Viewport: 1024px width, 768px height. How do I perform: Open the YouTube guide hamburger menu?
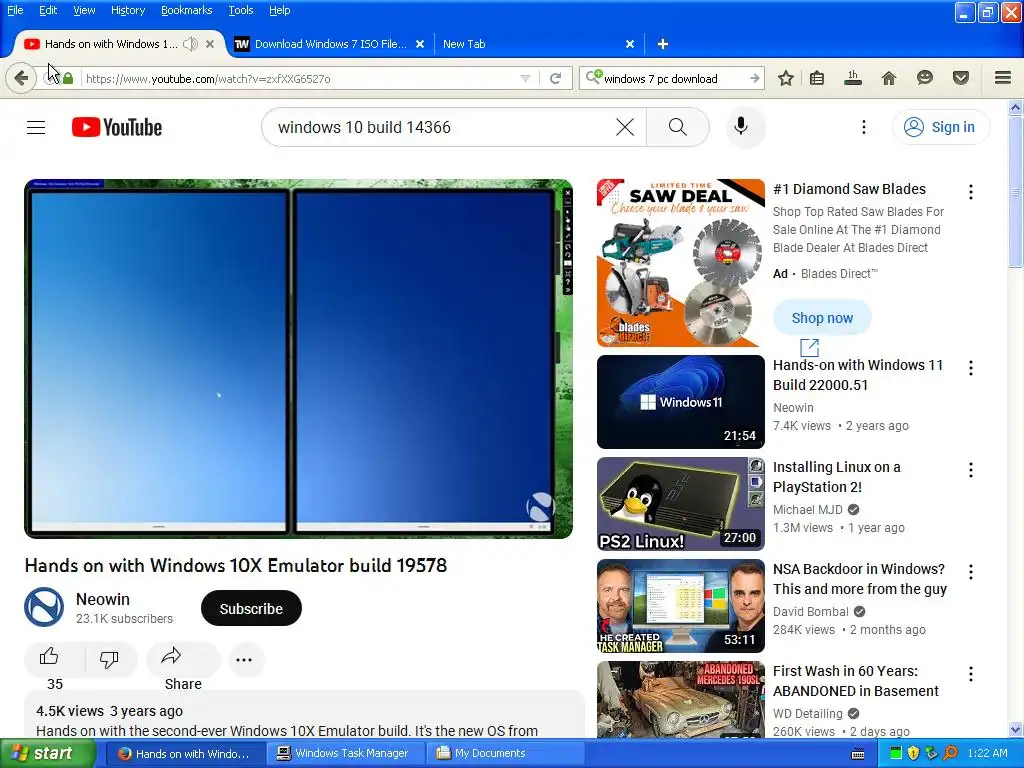36,127
